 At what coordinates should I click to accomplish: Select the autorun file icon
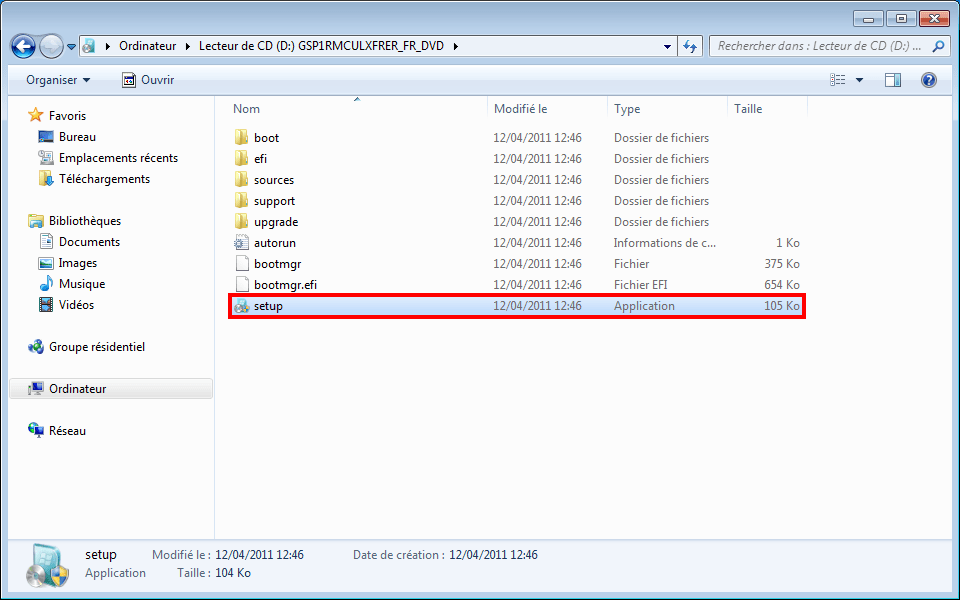[x=241, y=242]
